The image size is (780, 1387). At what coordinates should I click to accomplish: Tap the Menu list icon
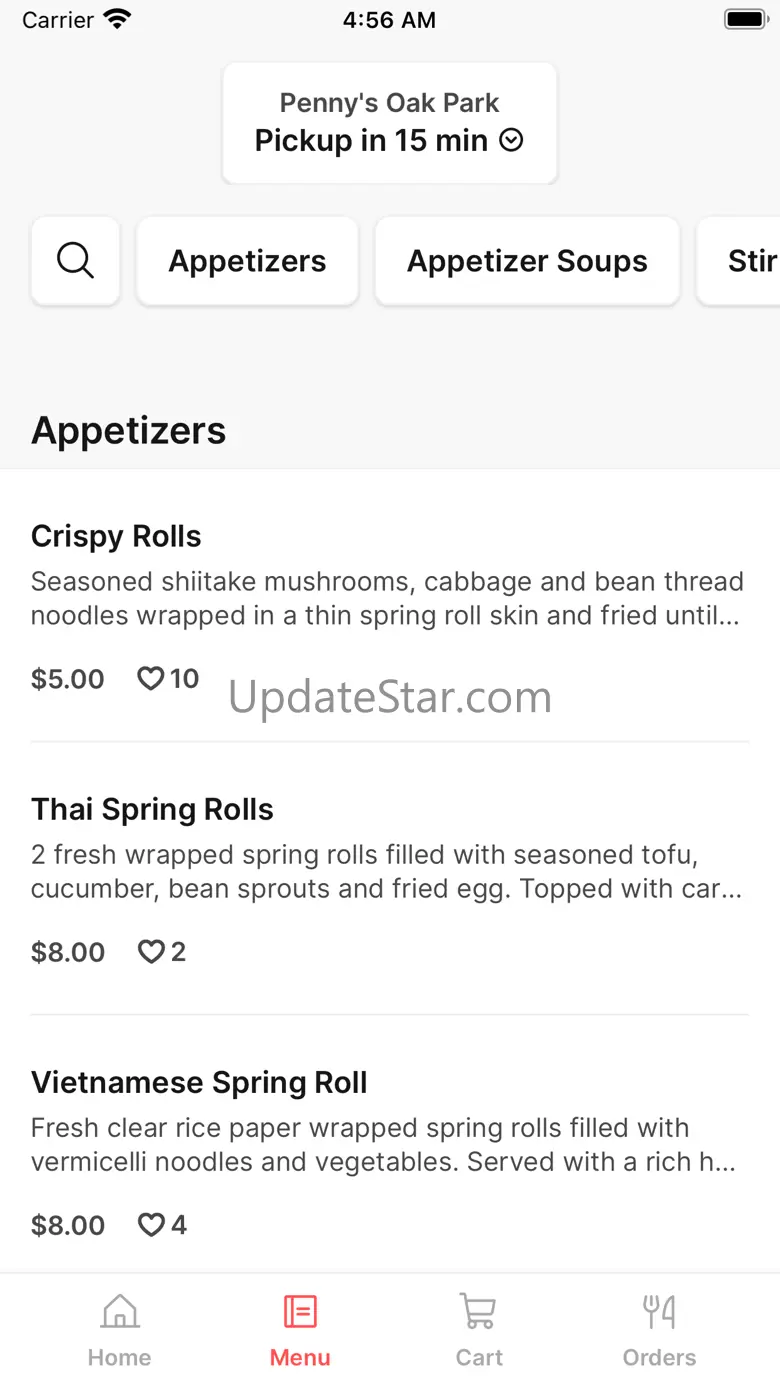[x=300, y=1311]
